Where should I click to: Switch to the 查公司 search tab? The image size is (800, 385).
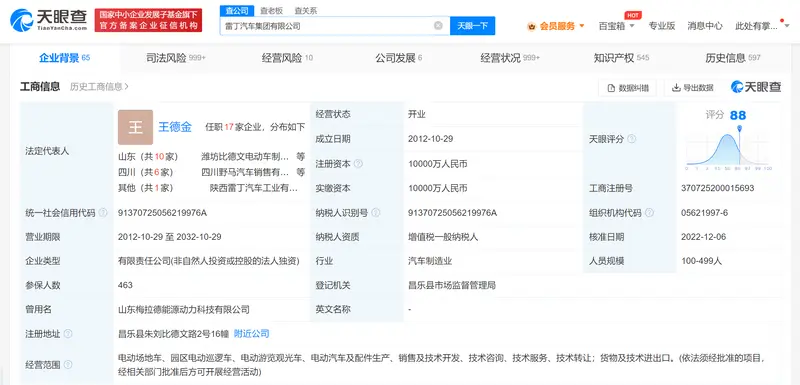point(237,10)
